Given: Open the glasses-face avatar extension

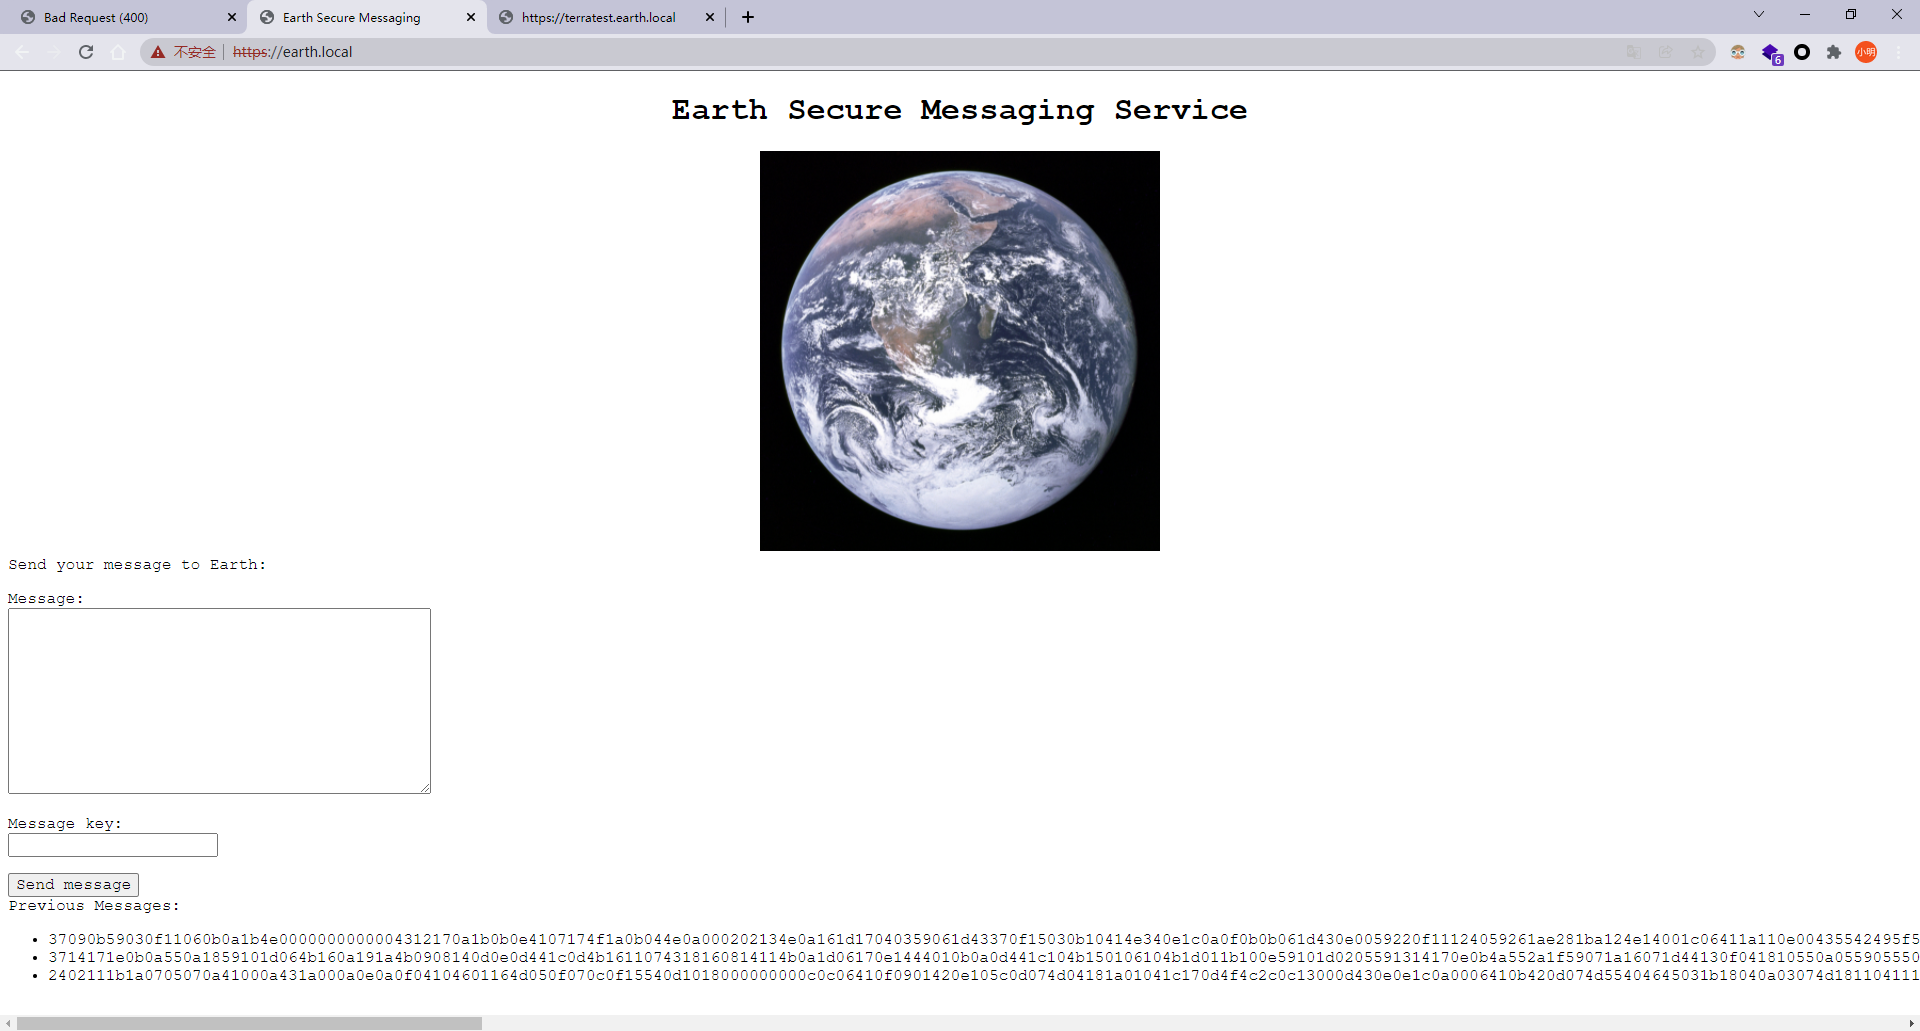Looking at the screenshot, I should (1738, 52).
